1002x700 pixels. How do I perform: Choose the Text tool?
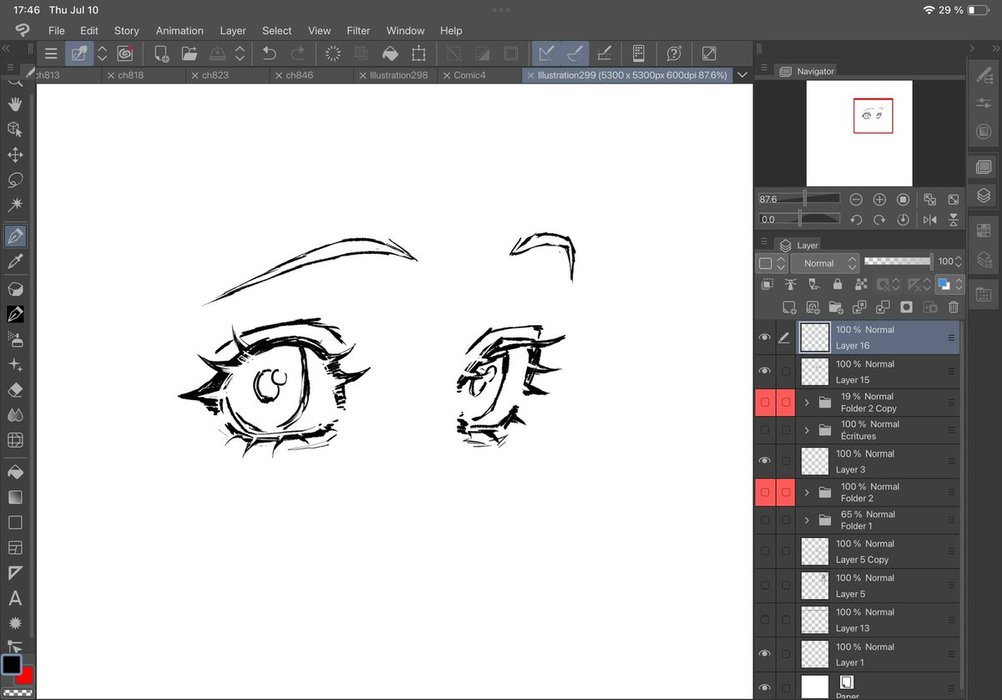[x=15, y=598]
